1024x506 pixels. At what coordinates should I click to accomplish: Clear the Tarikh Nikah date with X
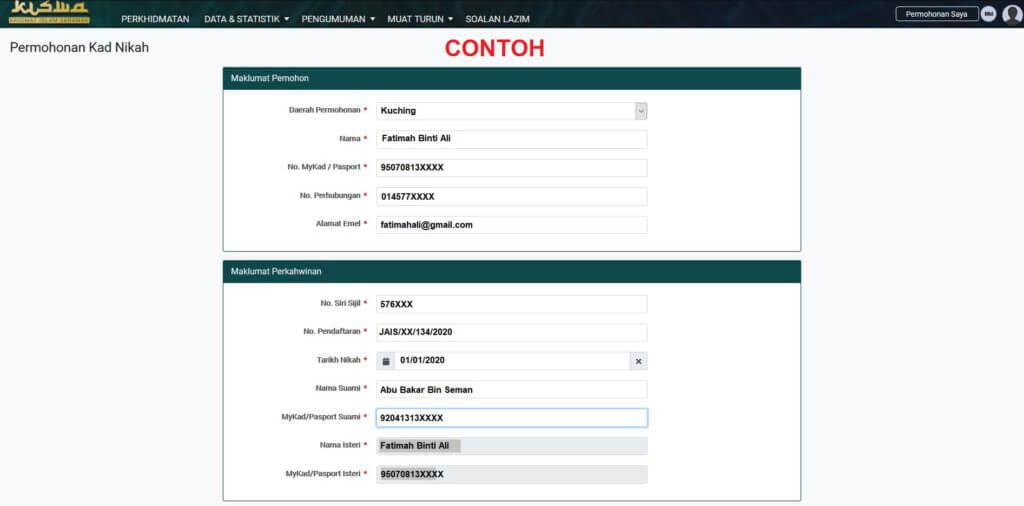pos(639,361)
